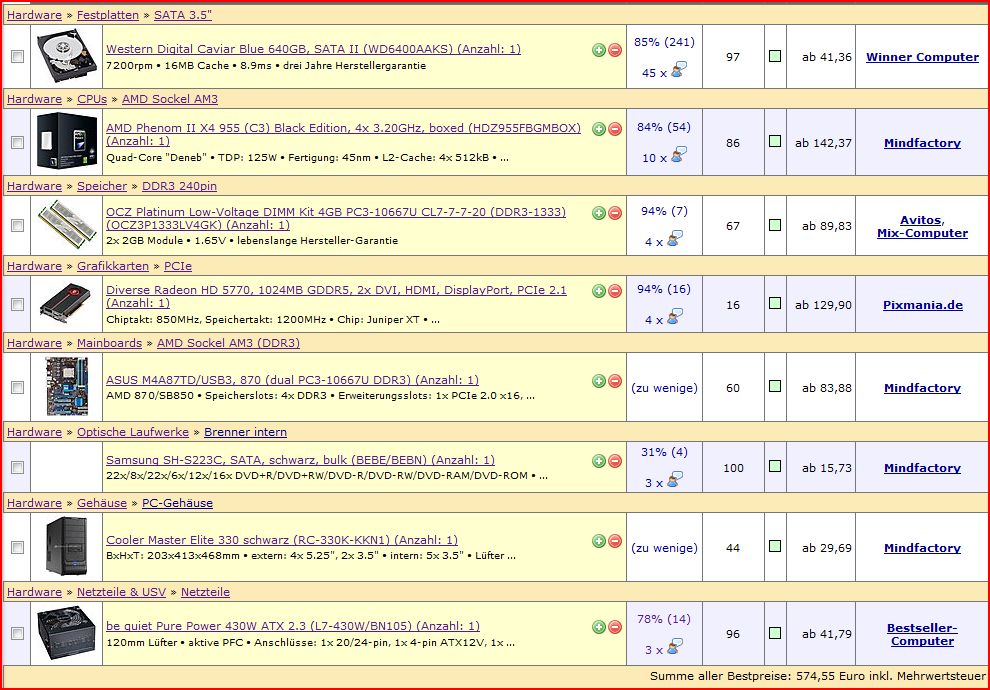Increase quantity of Western Digital Caviar Blue

coord(599,50)
